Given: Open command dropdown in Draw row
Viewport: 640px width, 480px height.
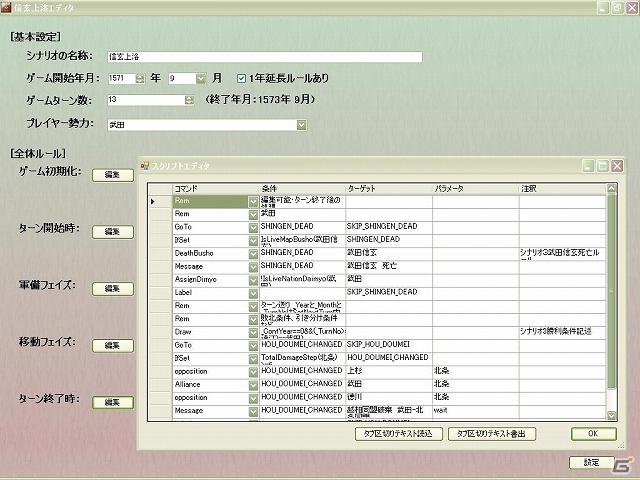Looking at the screenshot, I should pos(253,332).
